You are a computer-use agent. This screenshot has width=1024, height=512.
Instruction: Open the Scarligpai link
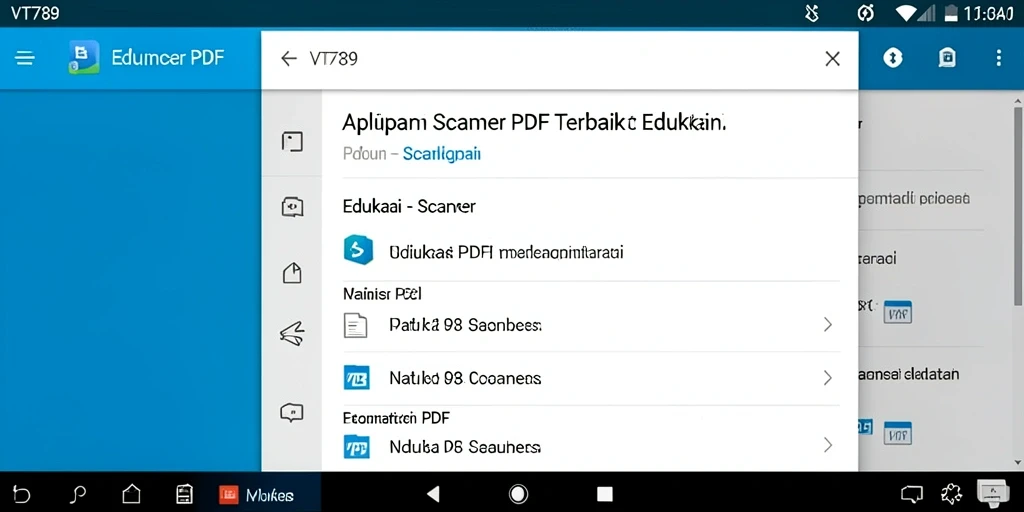tap(442, 154)
